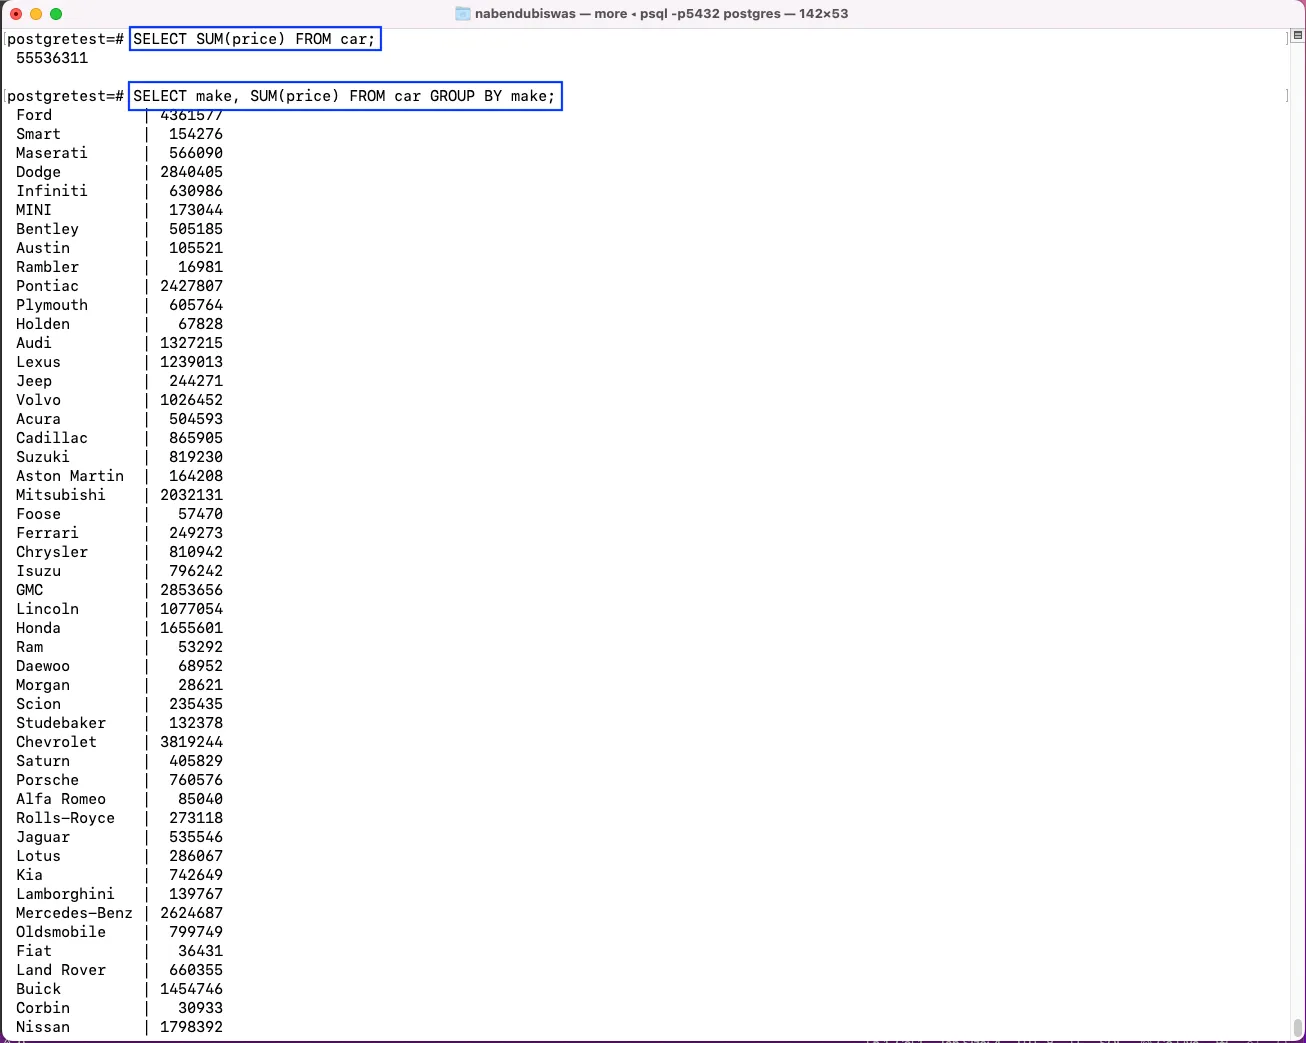Screen dimensions: 1306x1043
Task: Click the Lincoln sum value 1077054
Action: tap(192, 609)
